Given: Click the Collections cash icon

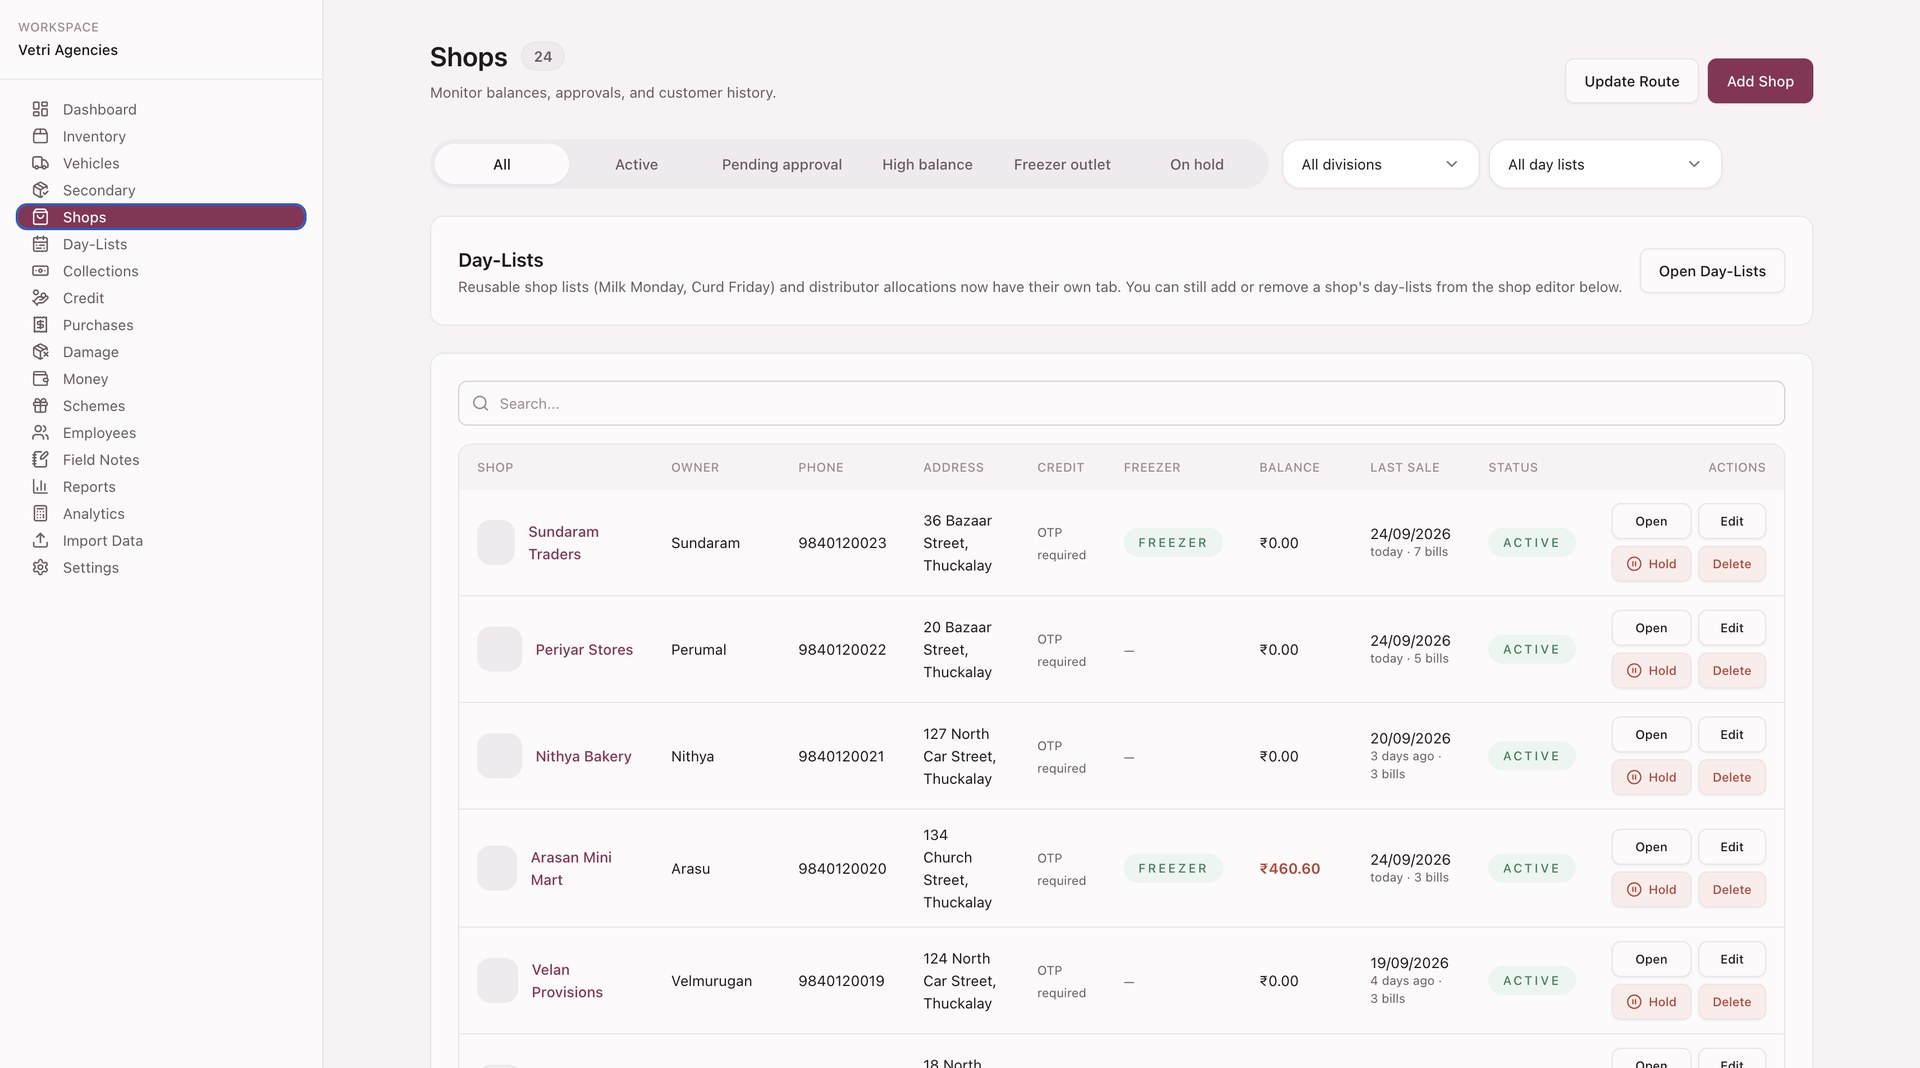Looking at the screenshot, I should (x=40, y=271).
